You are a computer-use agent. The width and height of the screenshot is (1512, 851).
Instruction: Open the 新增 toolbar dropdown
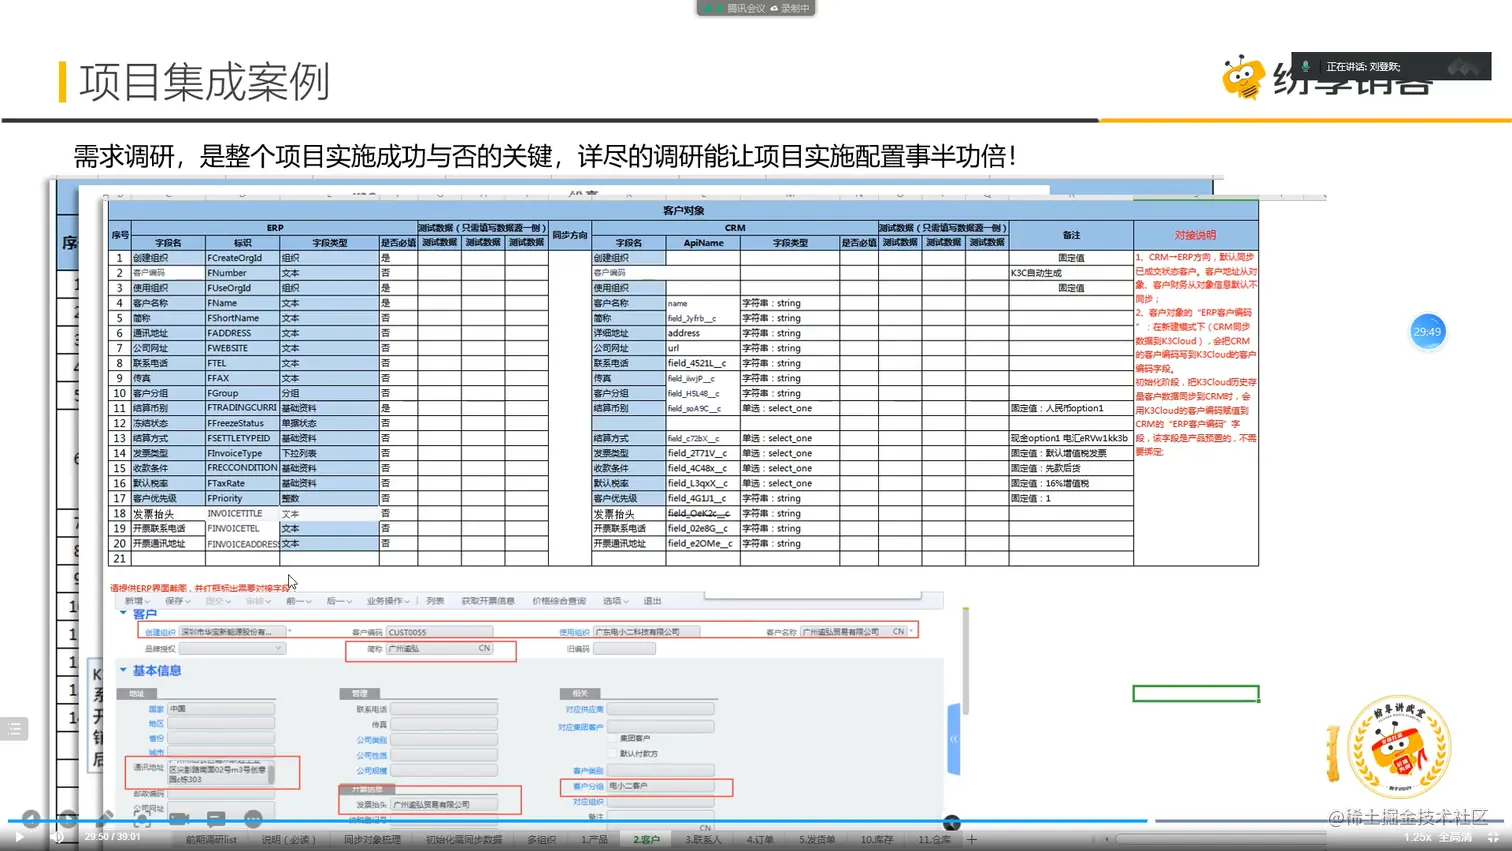(138, 601)
